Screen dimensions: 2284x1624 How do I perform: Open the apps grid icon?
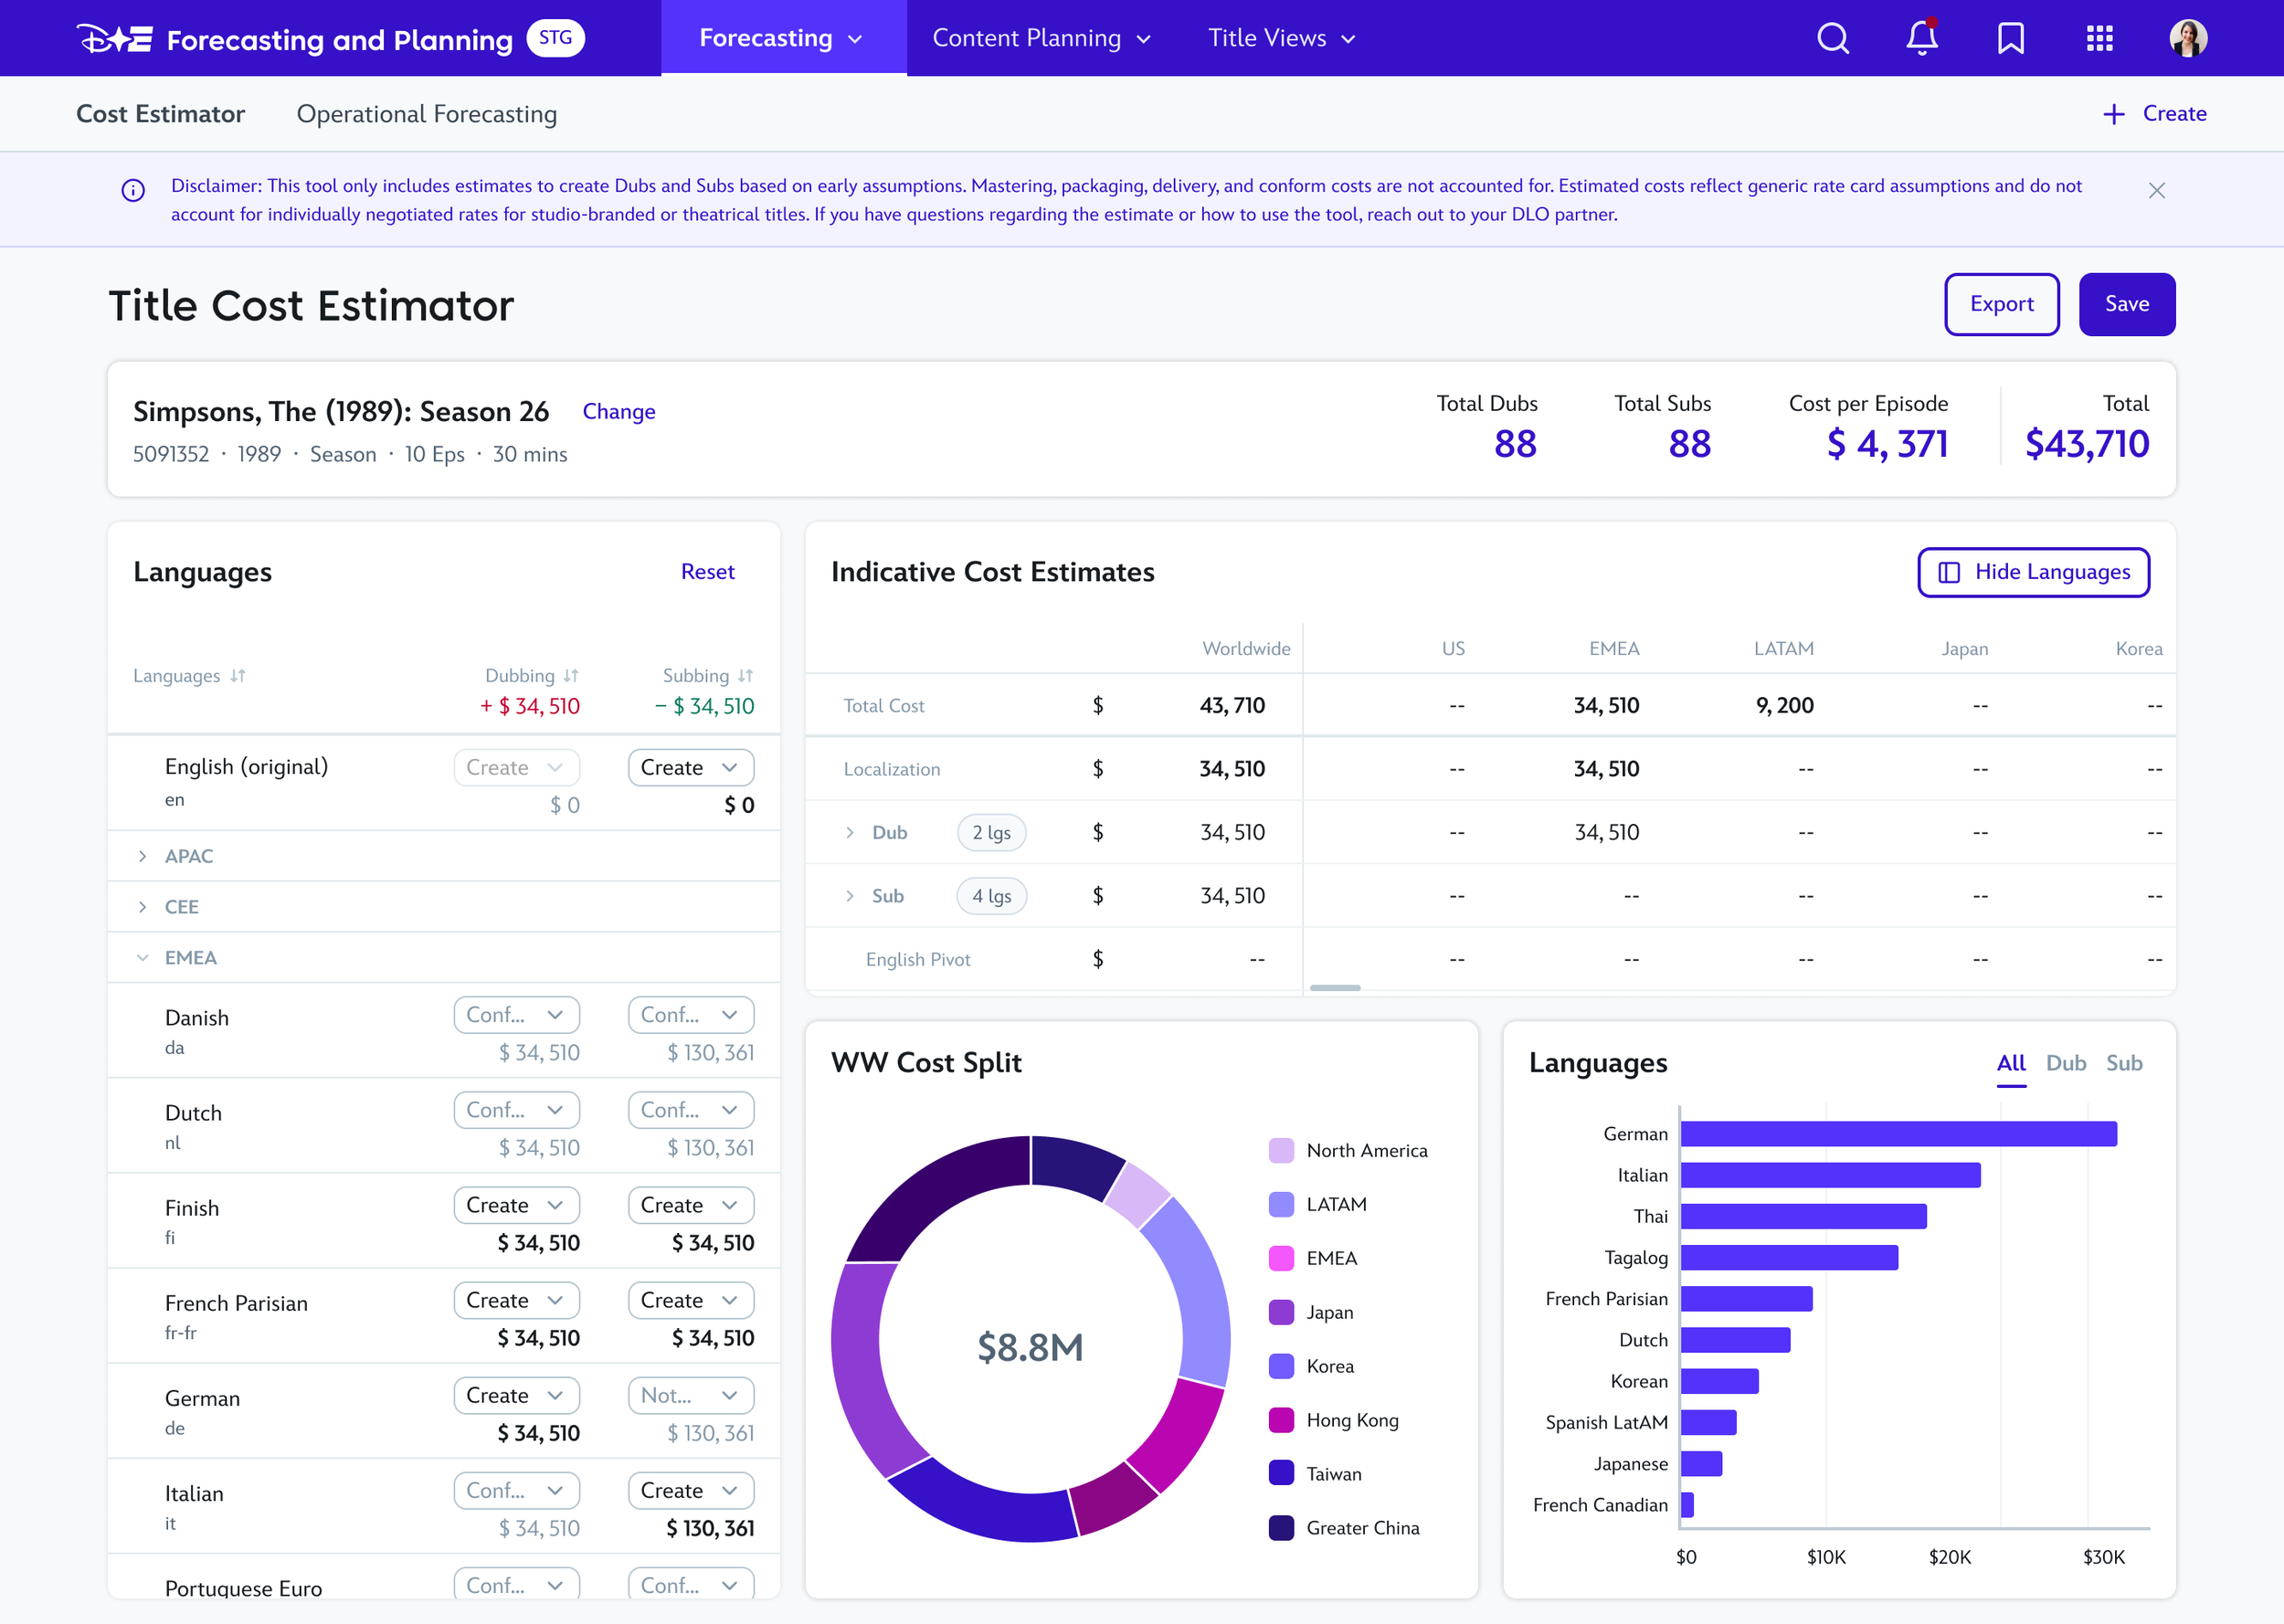click(2099, 39)
